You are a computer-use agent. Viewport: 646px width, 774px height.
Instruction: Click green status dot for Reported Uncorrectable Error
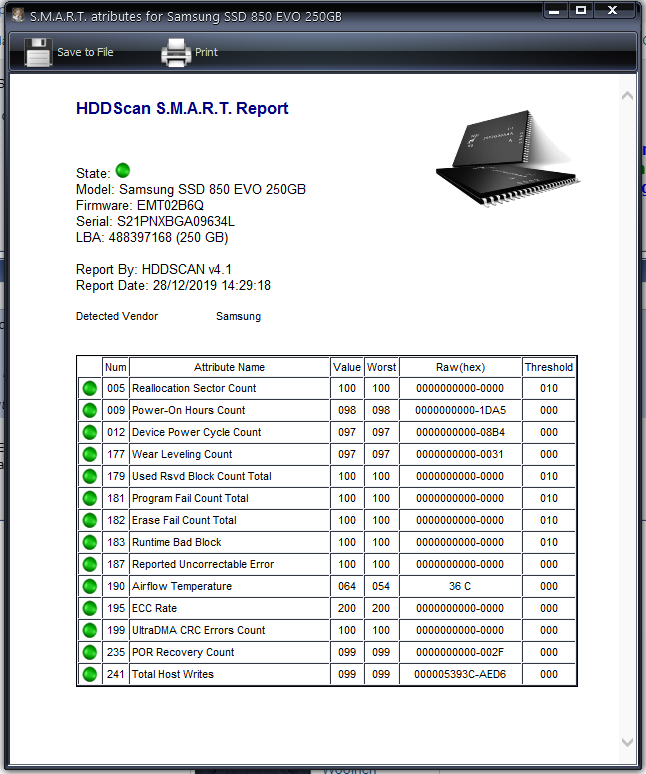(90, 564)
